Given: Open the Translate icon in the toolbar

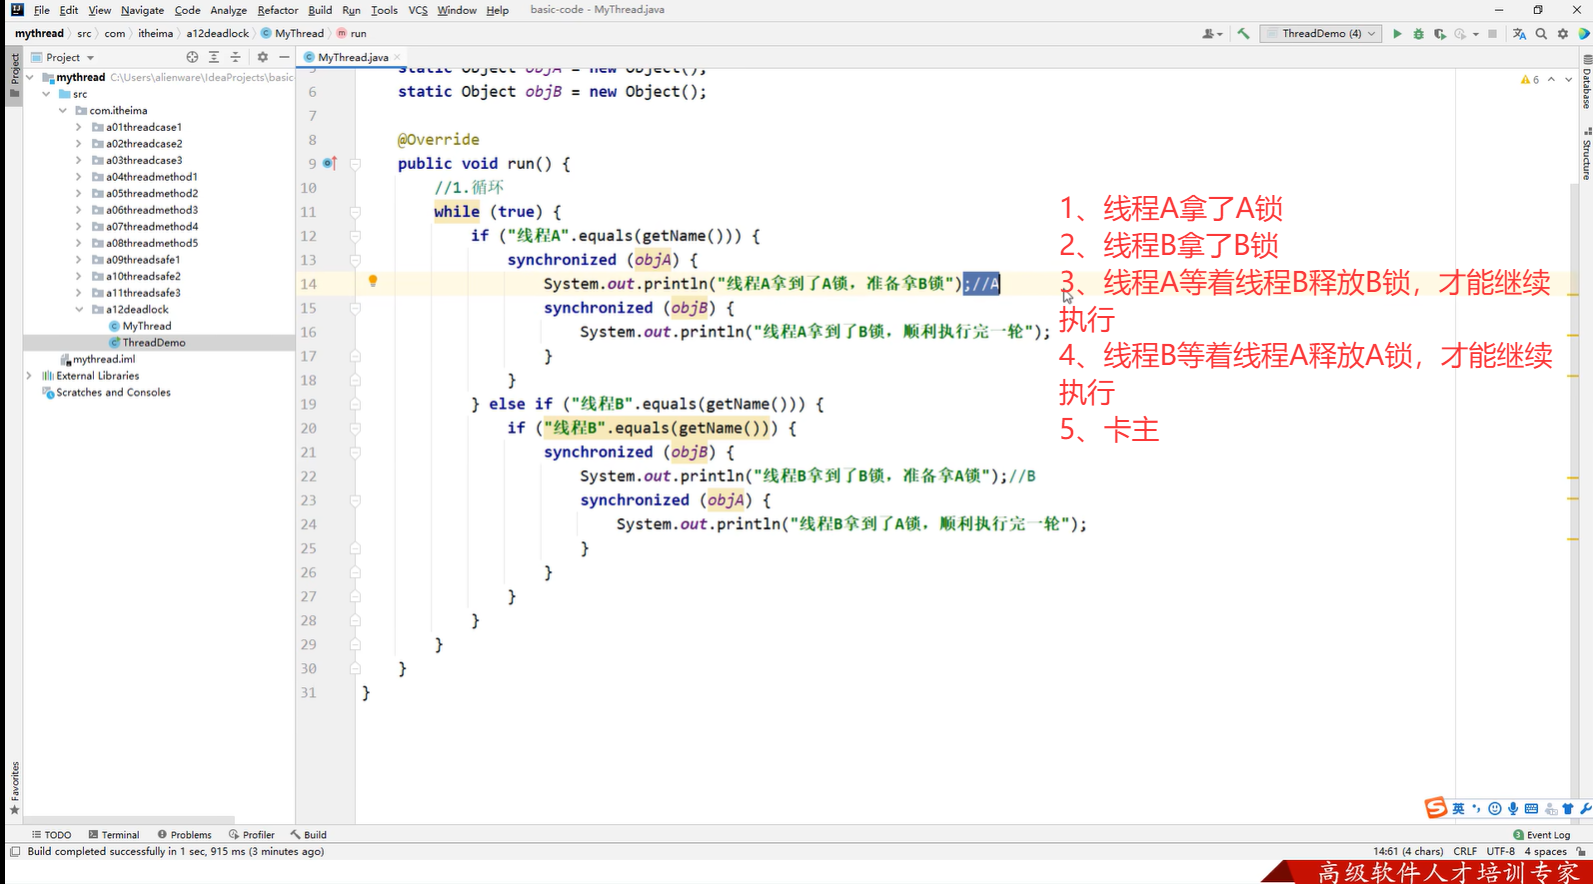Looking at the screenshot, I should click(1519, 34).
